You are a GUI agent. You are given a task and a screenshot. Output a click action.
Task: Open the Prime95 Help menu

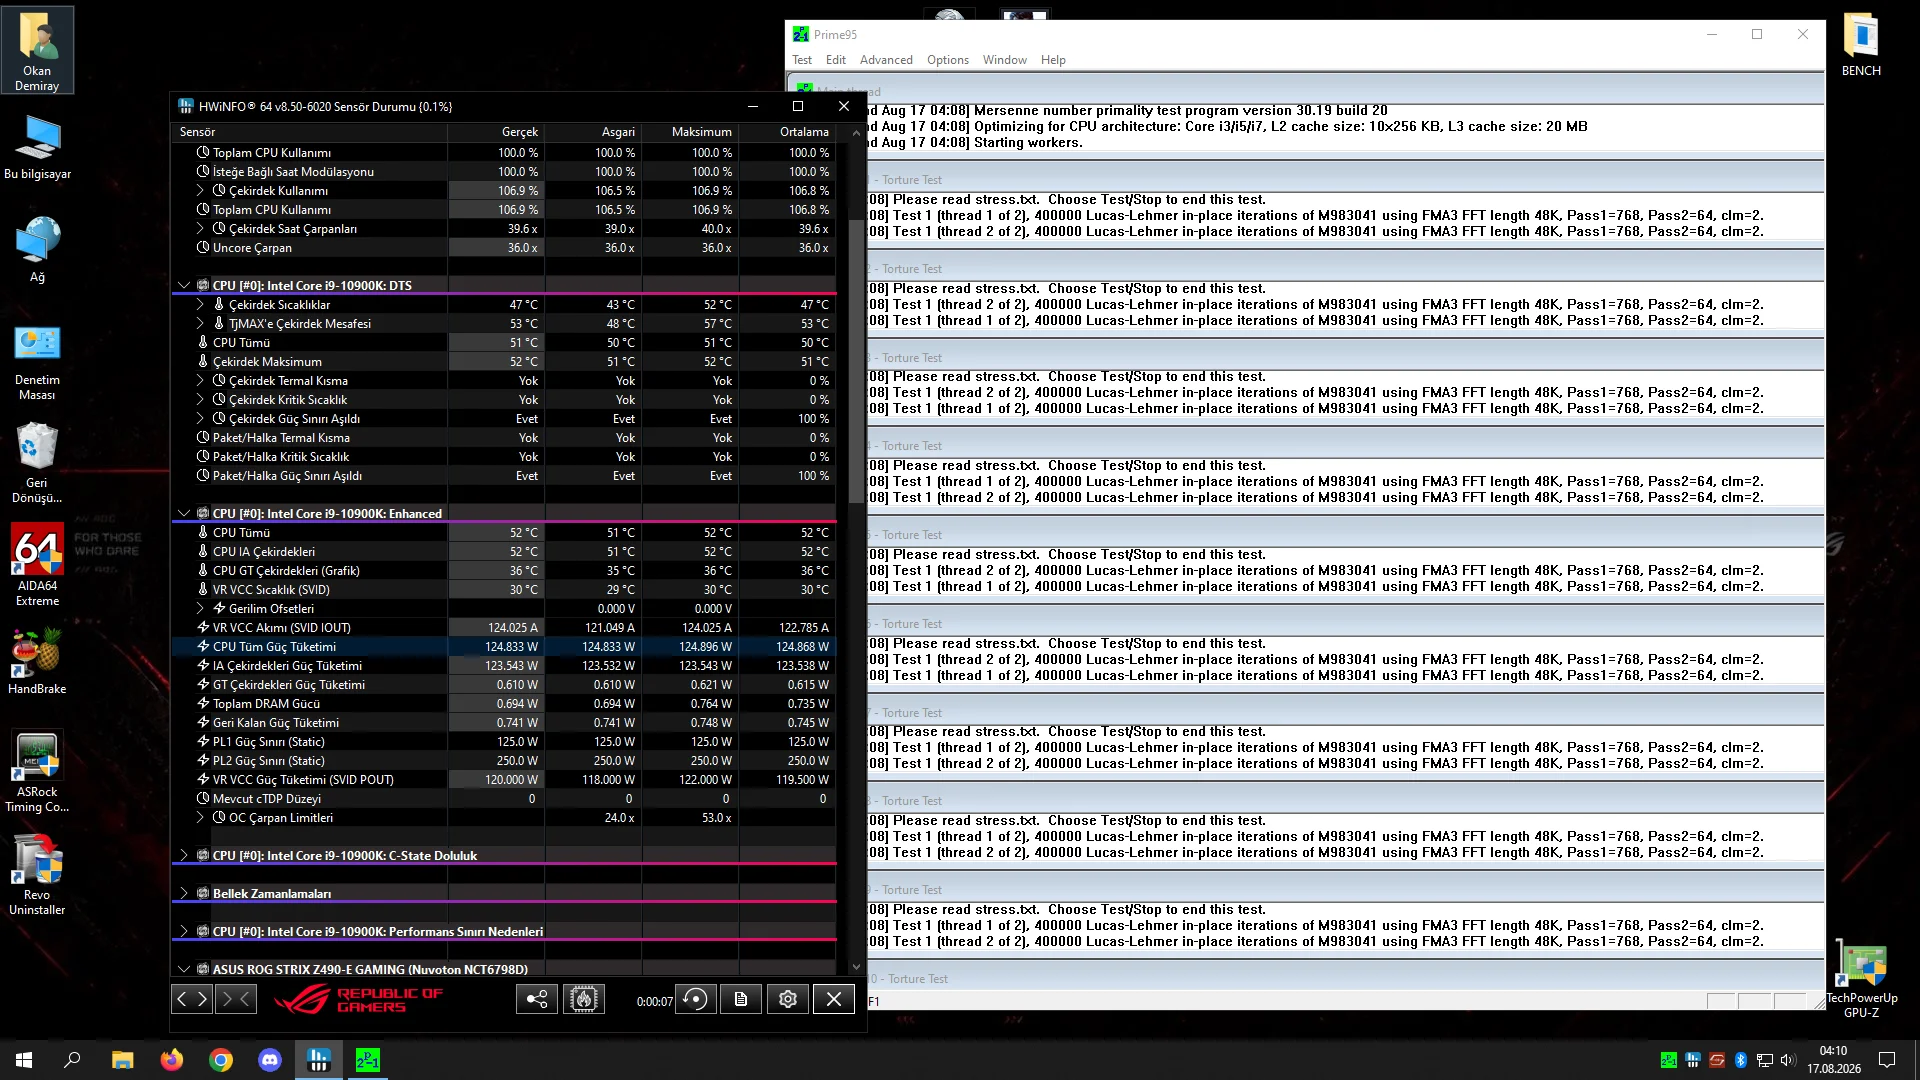pyautogui.click(x=1053, y=60)
